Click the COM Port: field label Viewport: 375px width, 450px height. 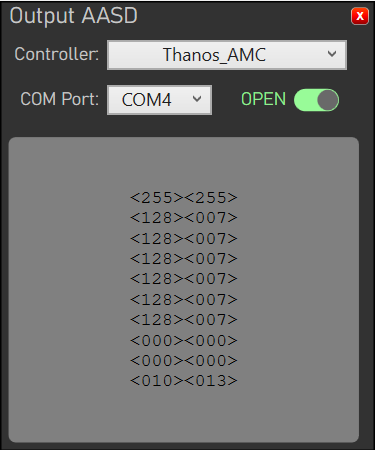tap(60, 99)
